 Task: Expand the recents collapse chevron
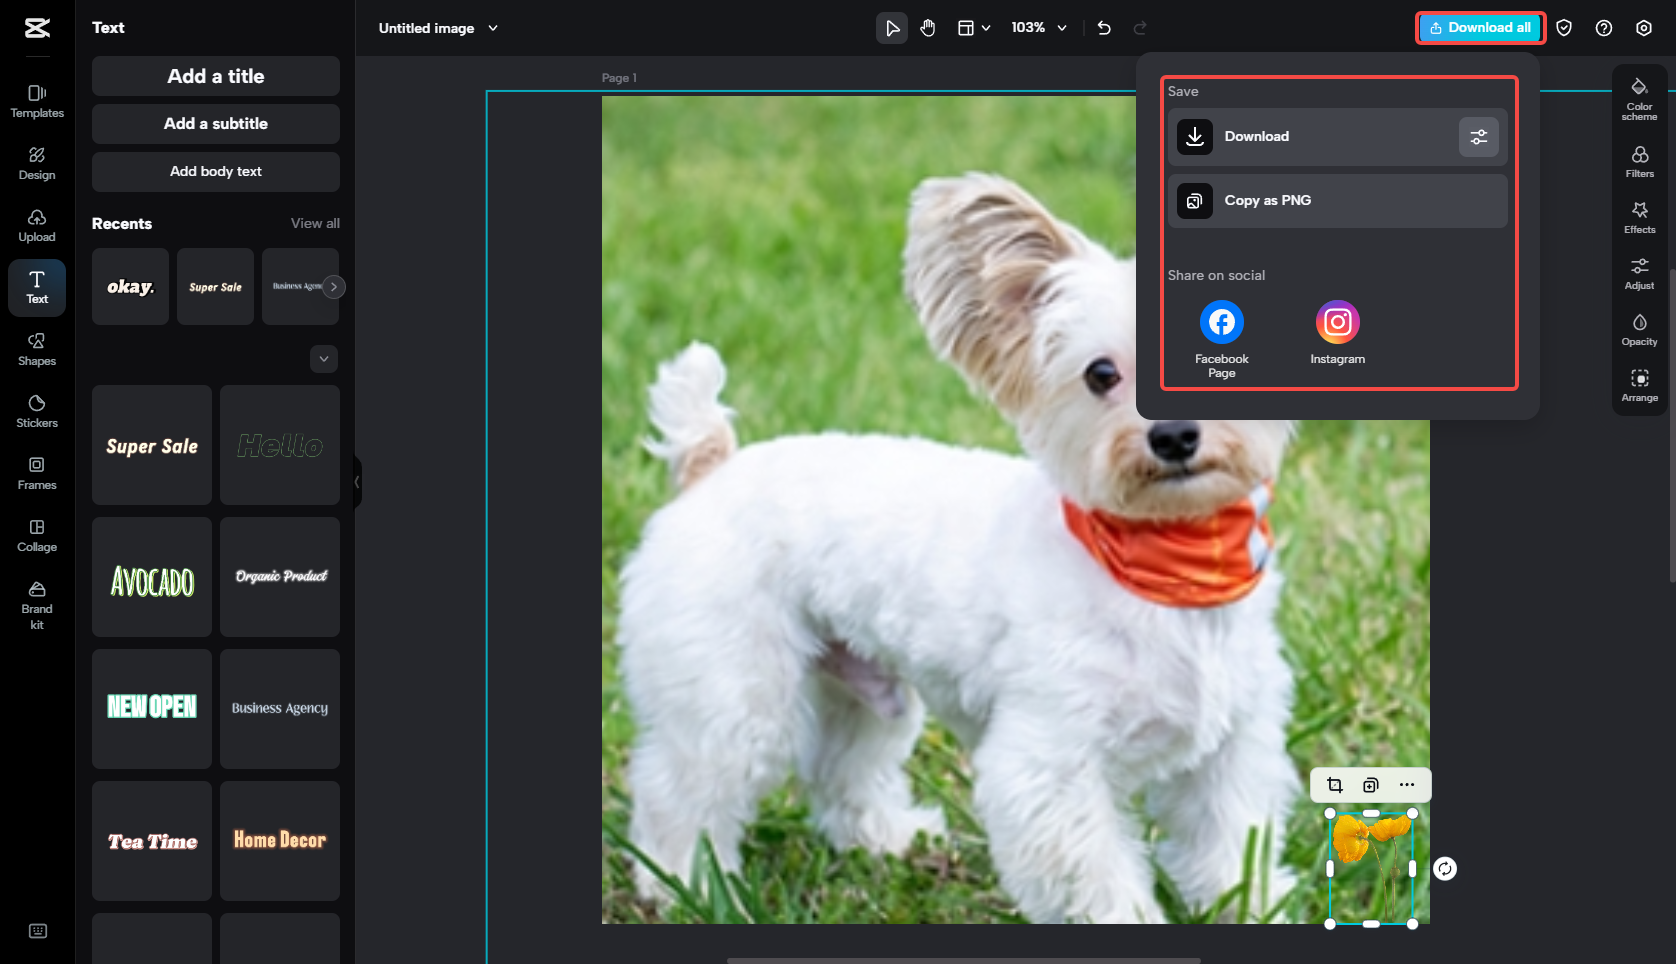(324, 359)
